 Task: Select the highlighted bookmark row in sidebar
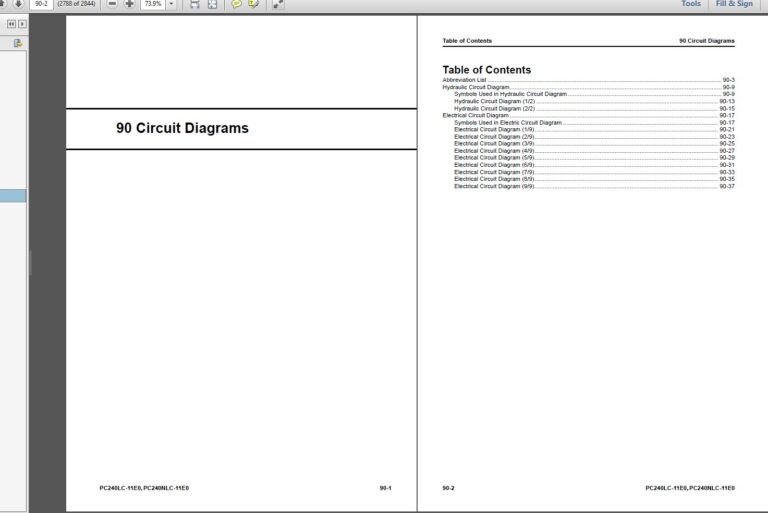(13, 195)
